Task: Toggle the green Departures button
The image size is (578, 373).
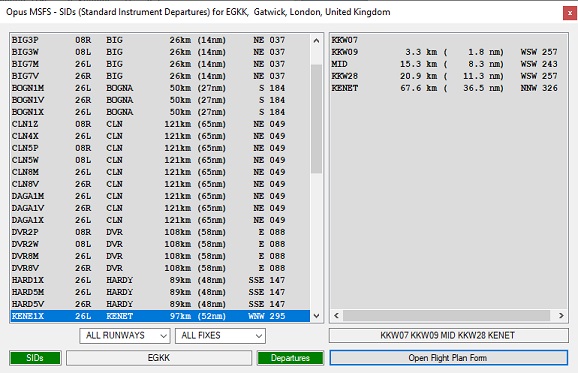Action: pos(290,358)
